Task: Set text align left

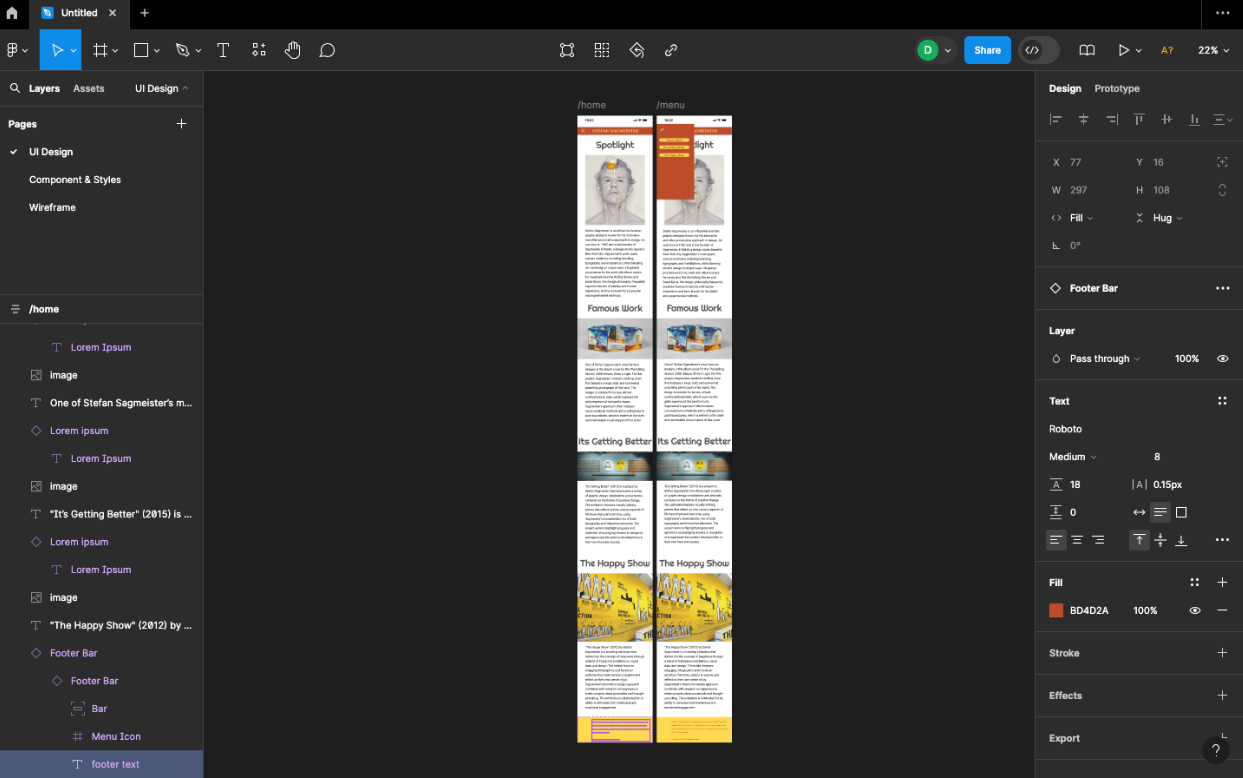Action: pos(1056,540)
